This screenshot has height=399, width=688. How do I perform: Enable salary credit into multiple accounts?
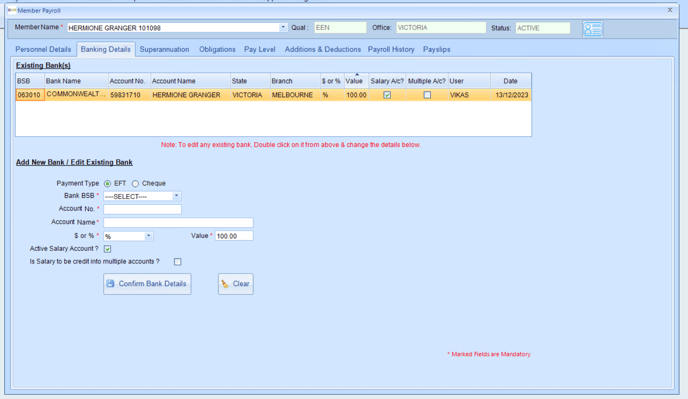point(177,262)
